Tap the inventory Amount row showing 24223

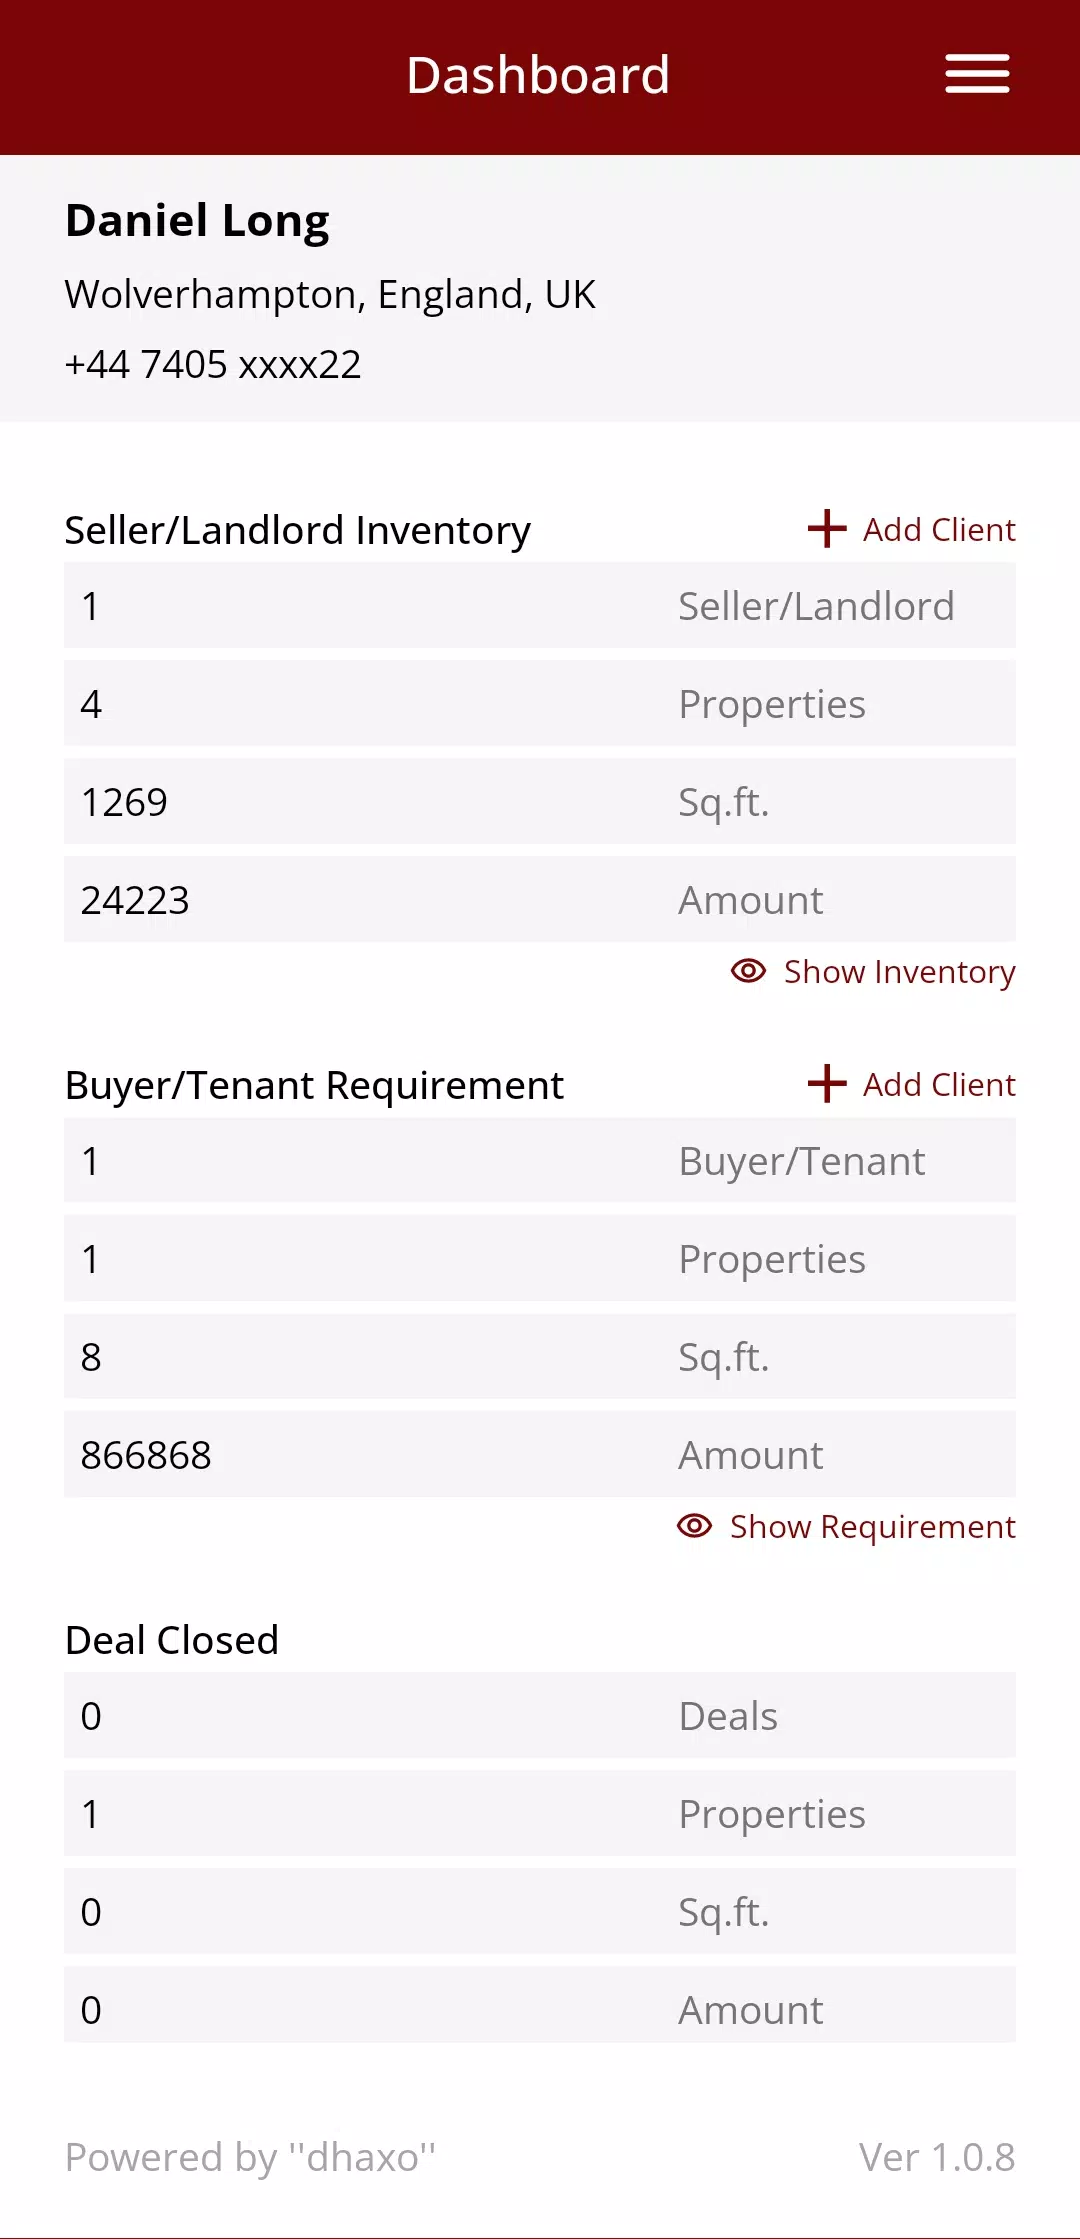[540, 900]
